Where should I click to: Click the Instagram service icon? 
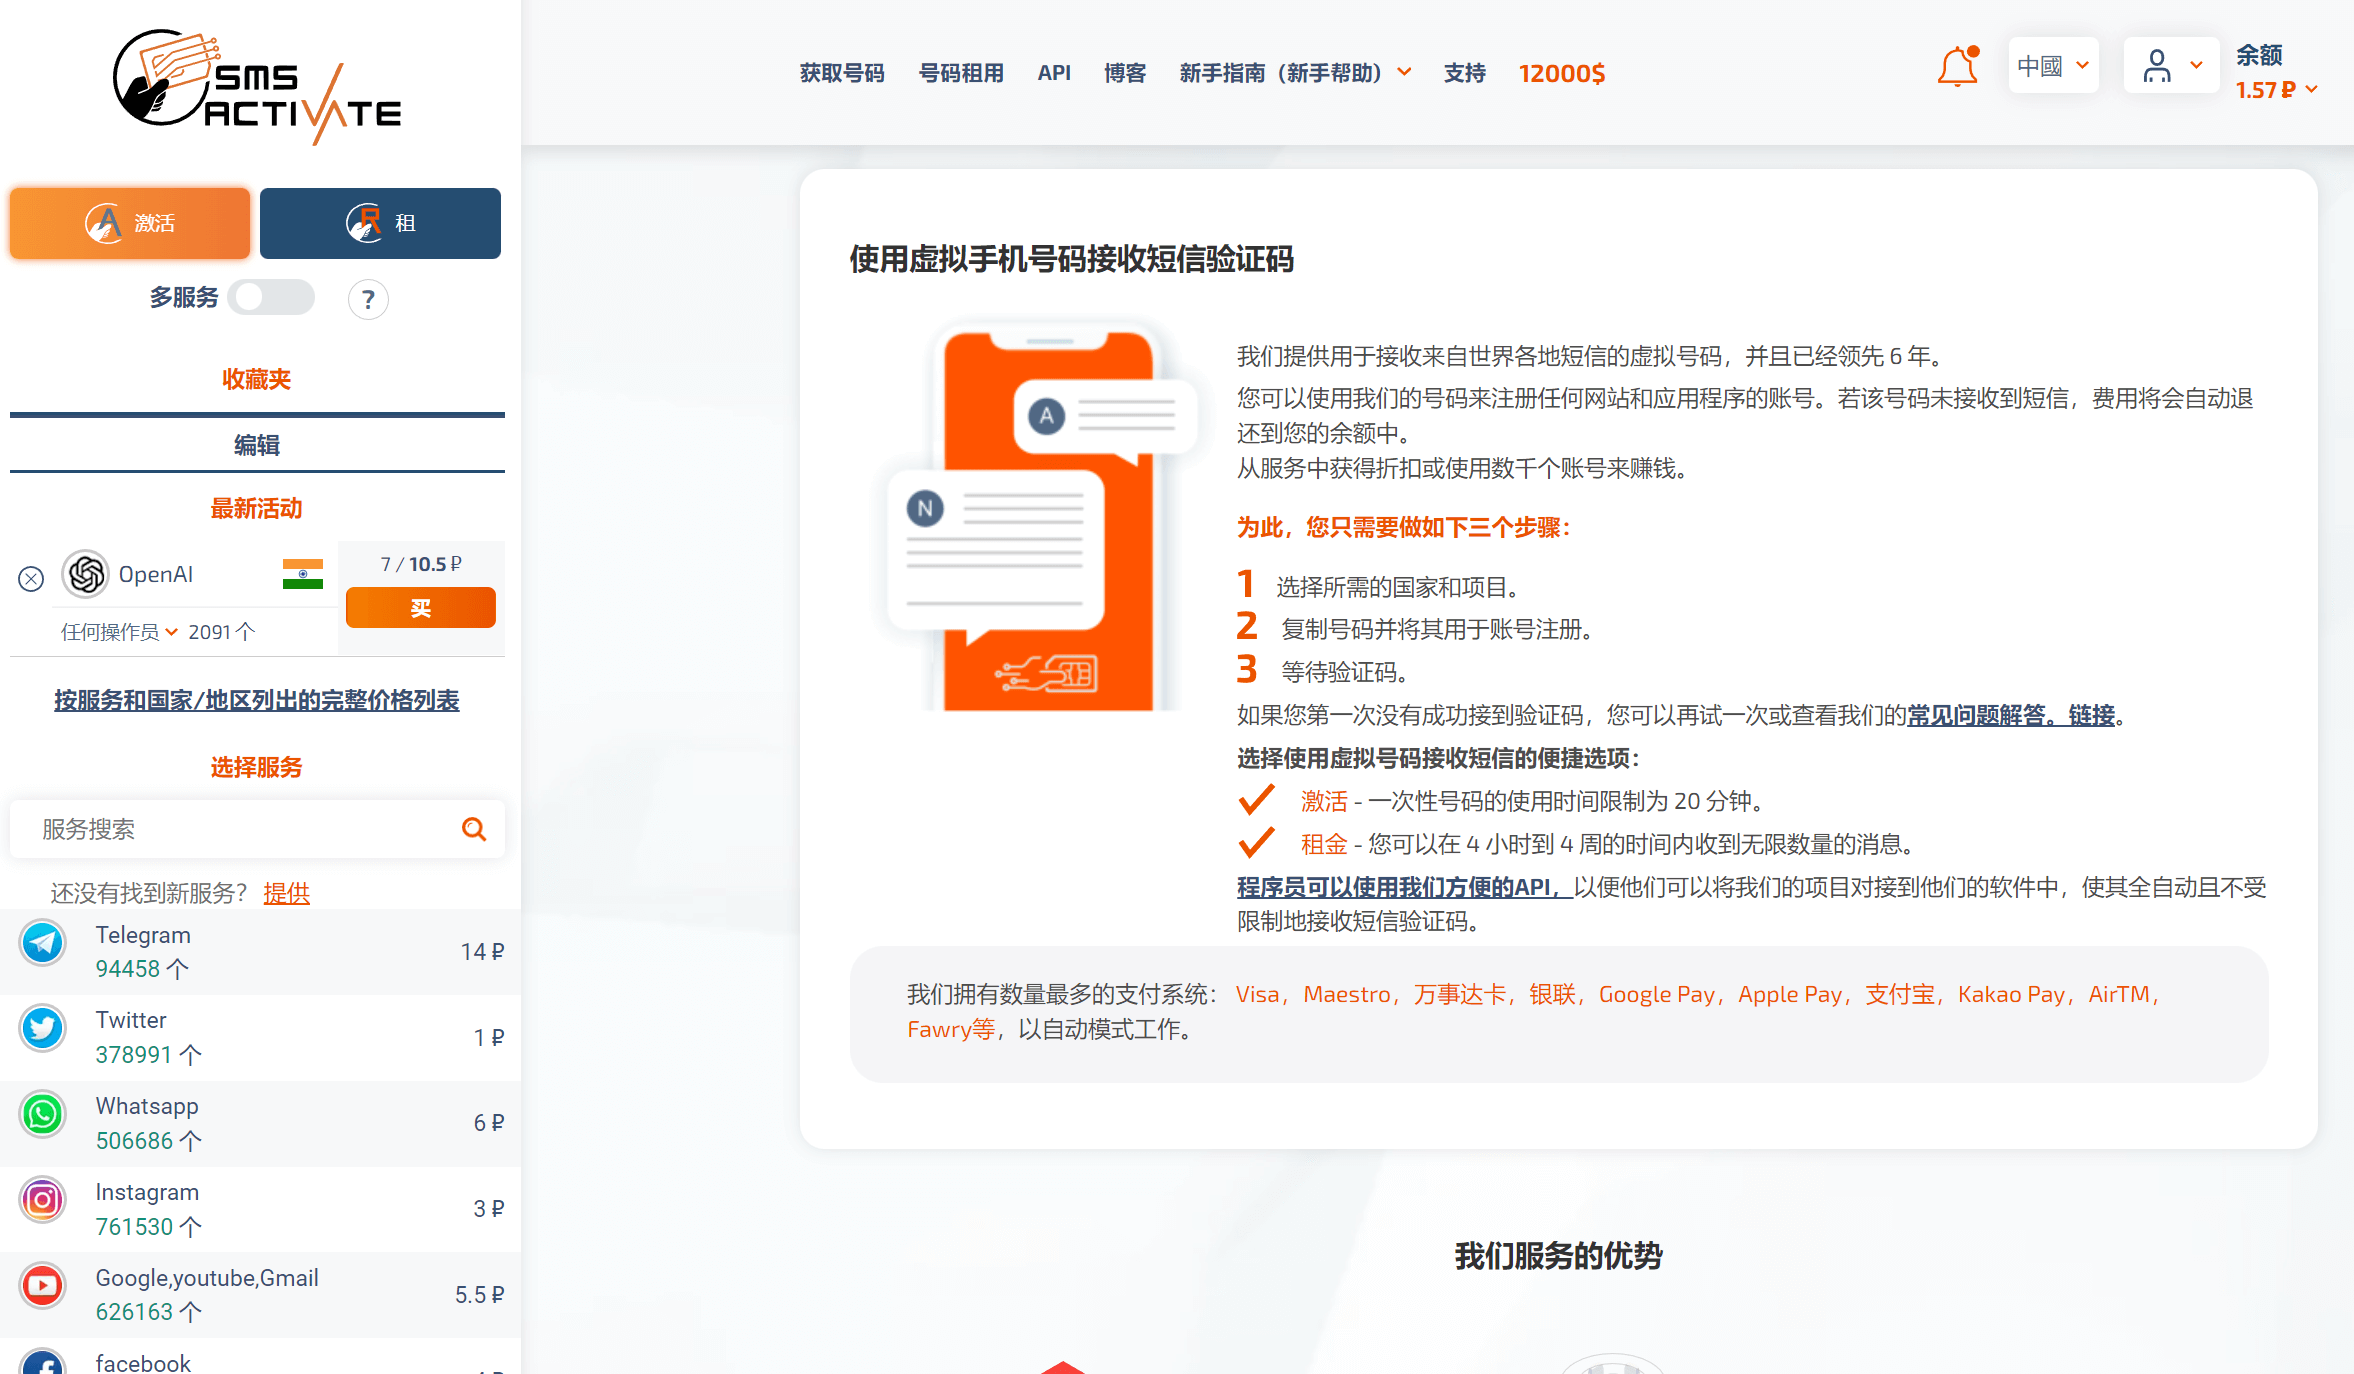click(43, 1200)
